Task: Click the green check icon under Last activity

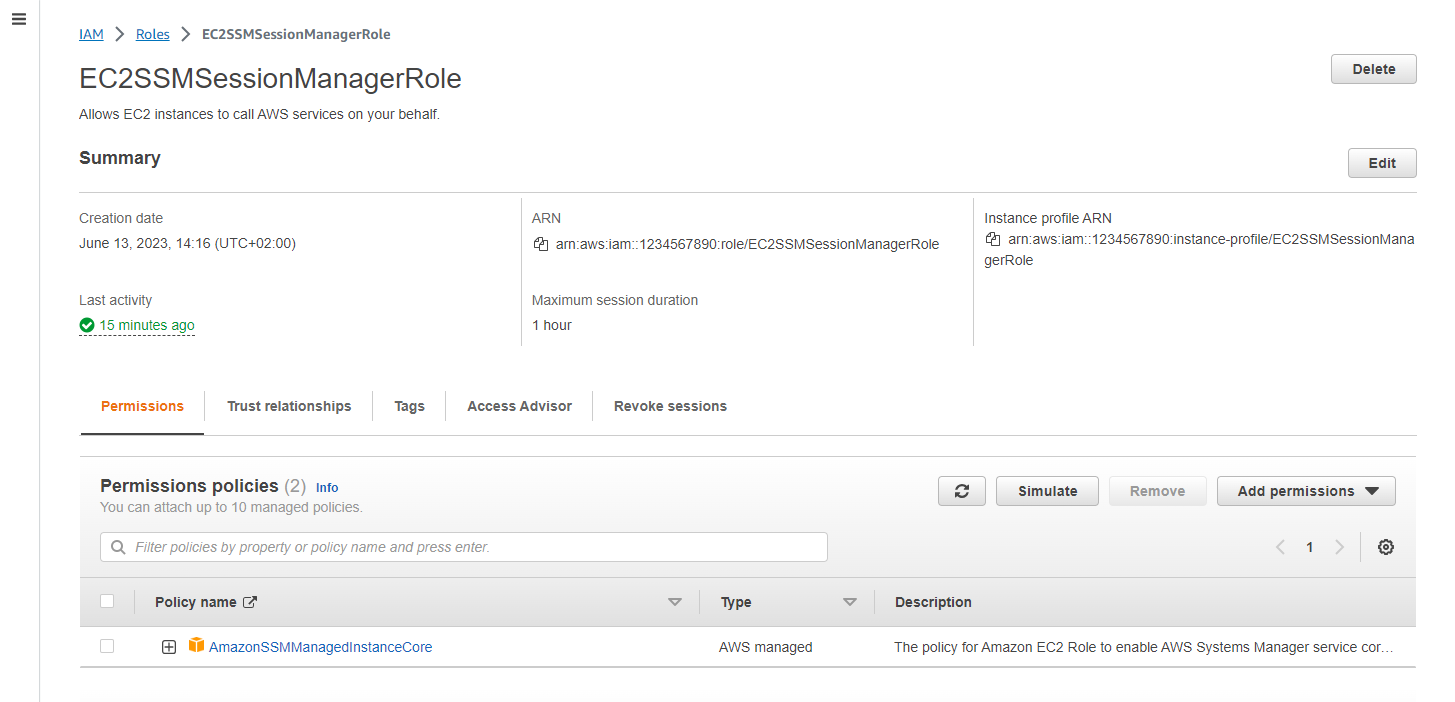Action: tap(87, 325)
